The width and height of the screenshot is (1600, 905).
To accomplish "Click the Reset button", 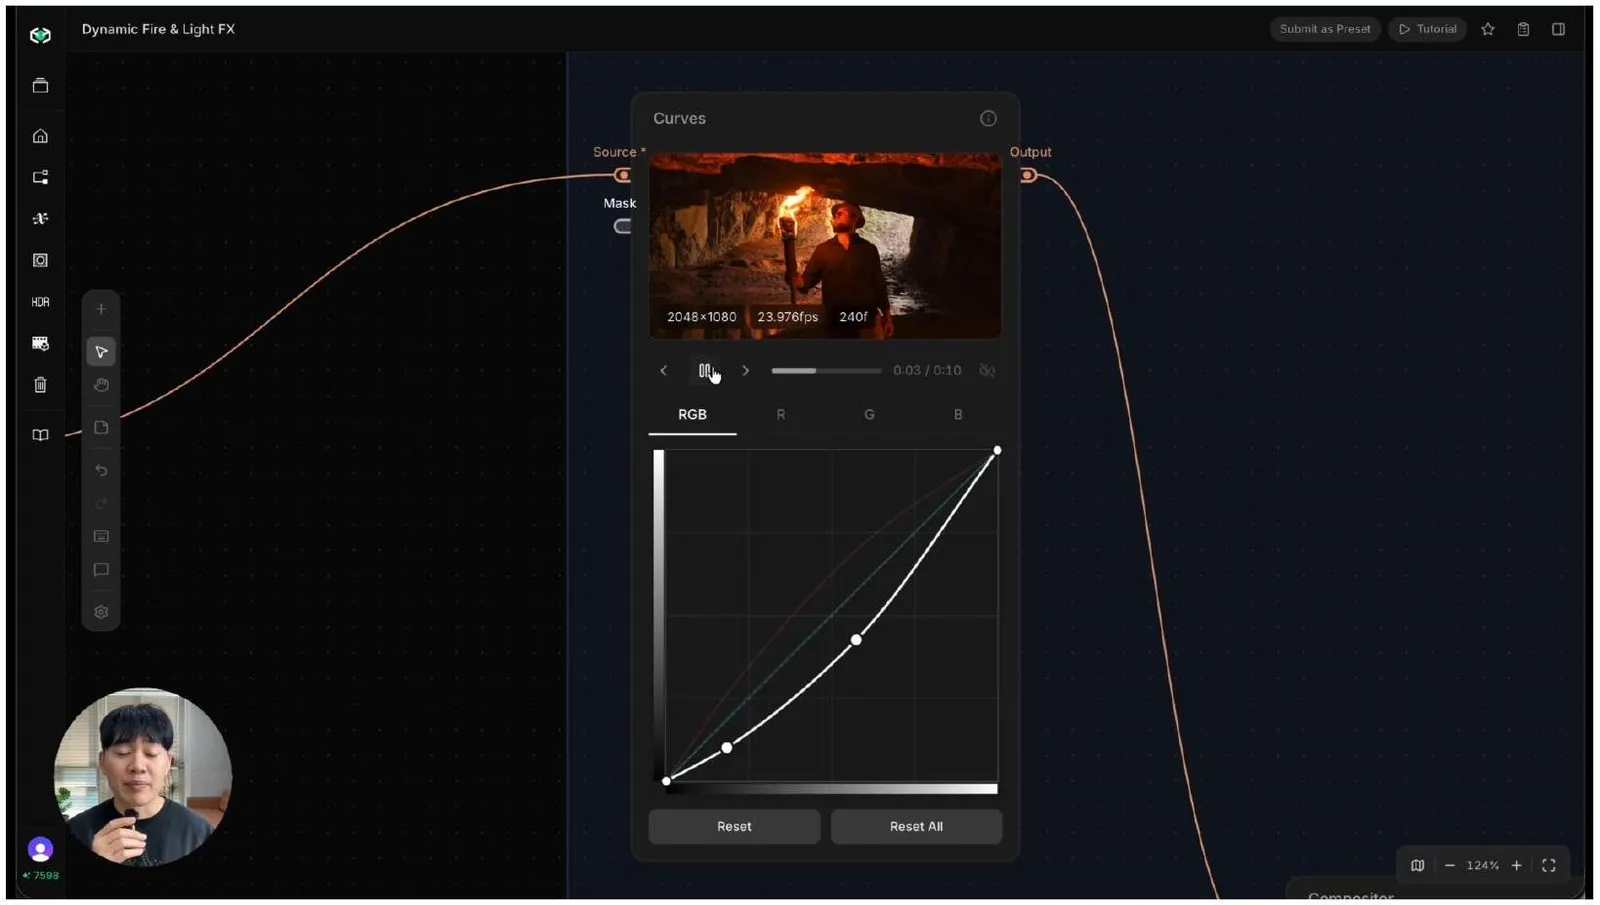I will click(734, 827).
